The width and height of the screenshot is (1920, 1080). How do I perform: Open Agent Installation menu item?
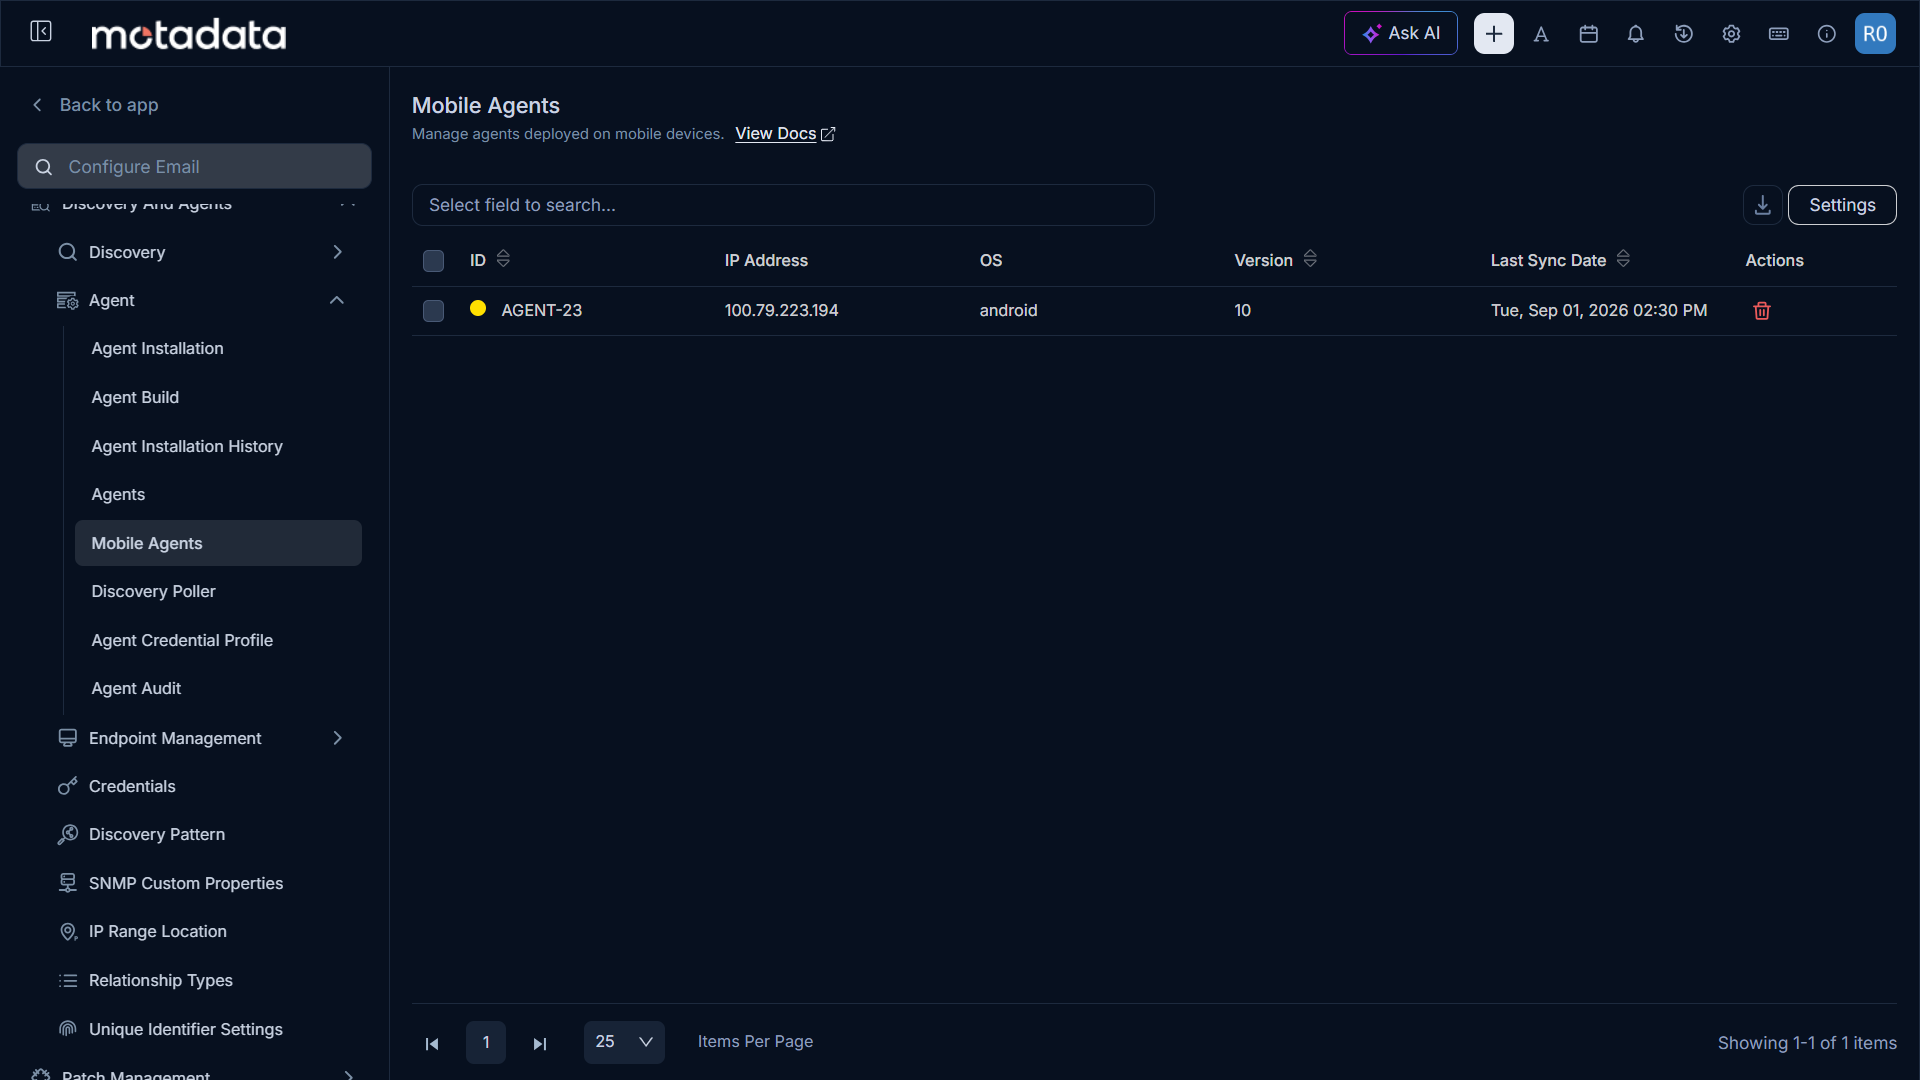coord(157,348)
